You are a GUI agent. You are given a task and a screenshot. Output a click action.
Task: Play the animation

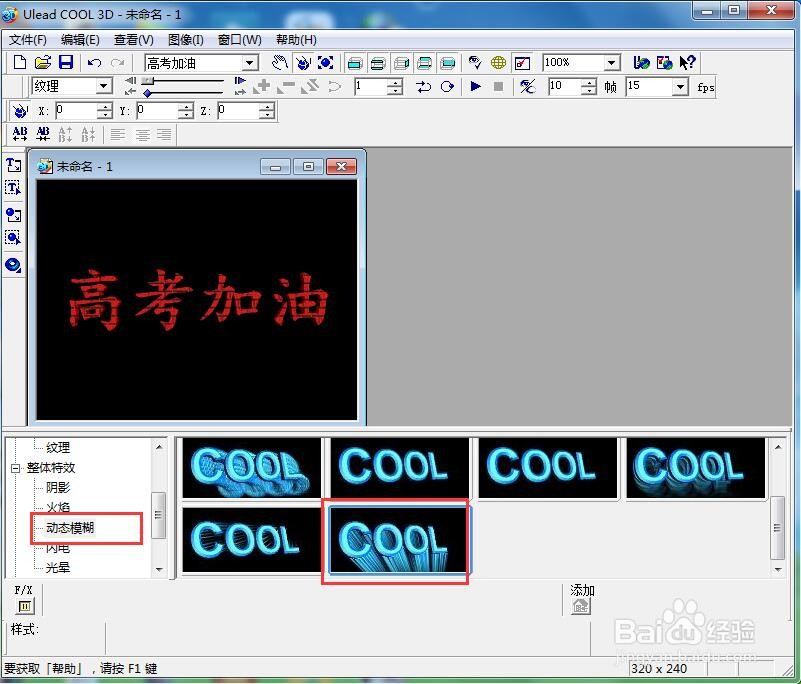click(x=476, y=86)
